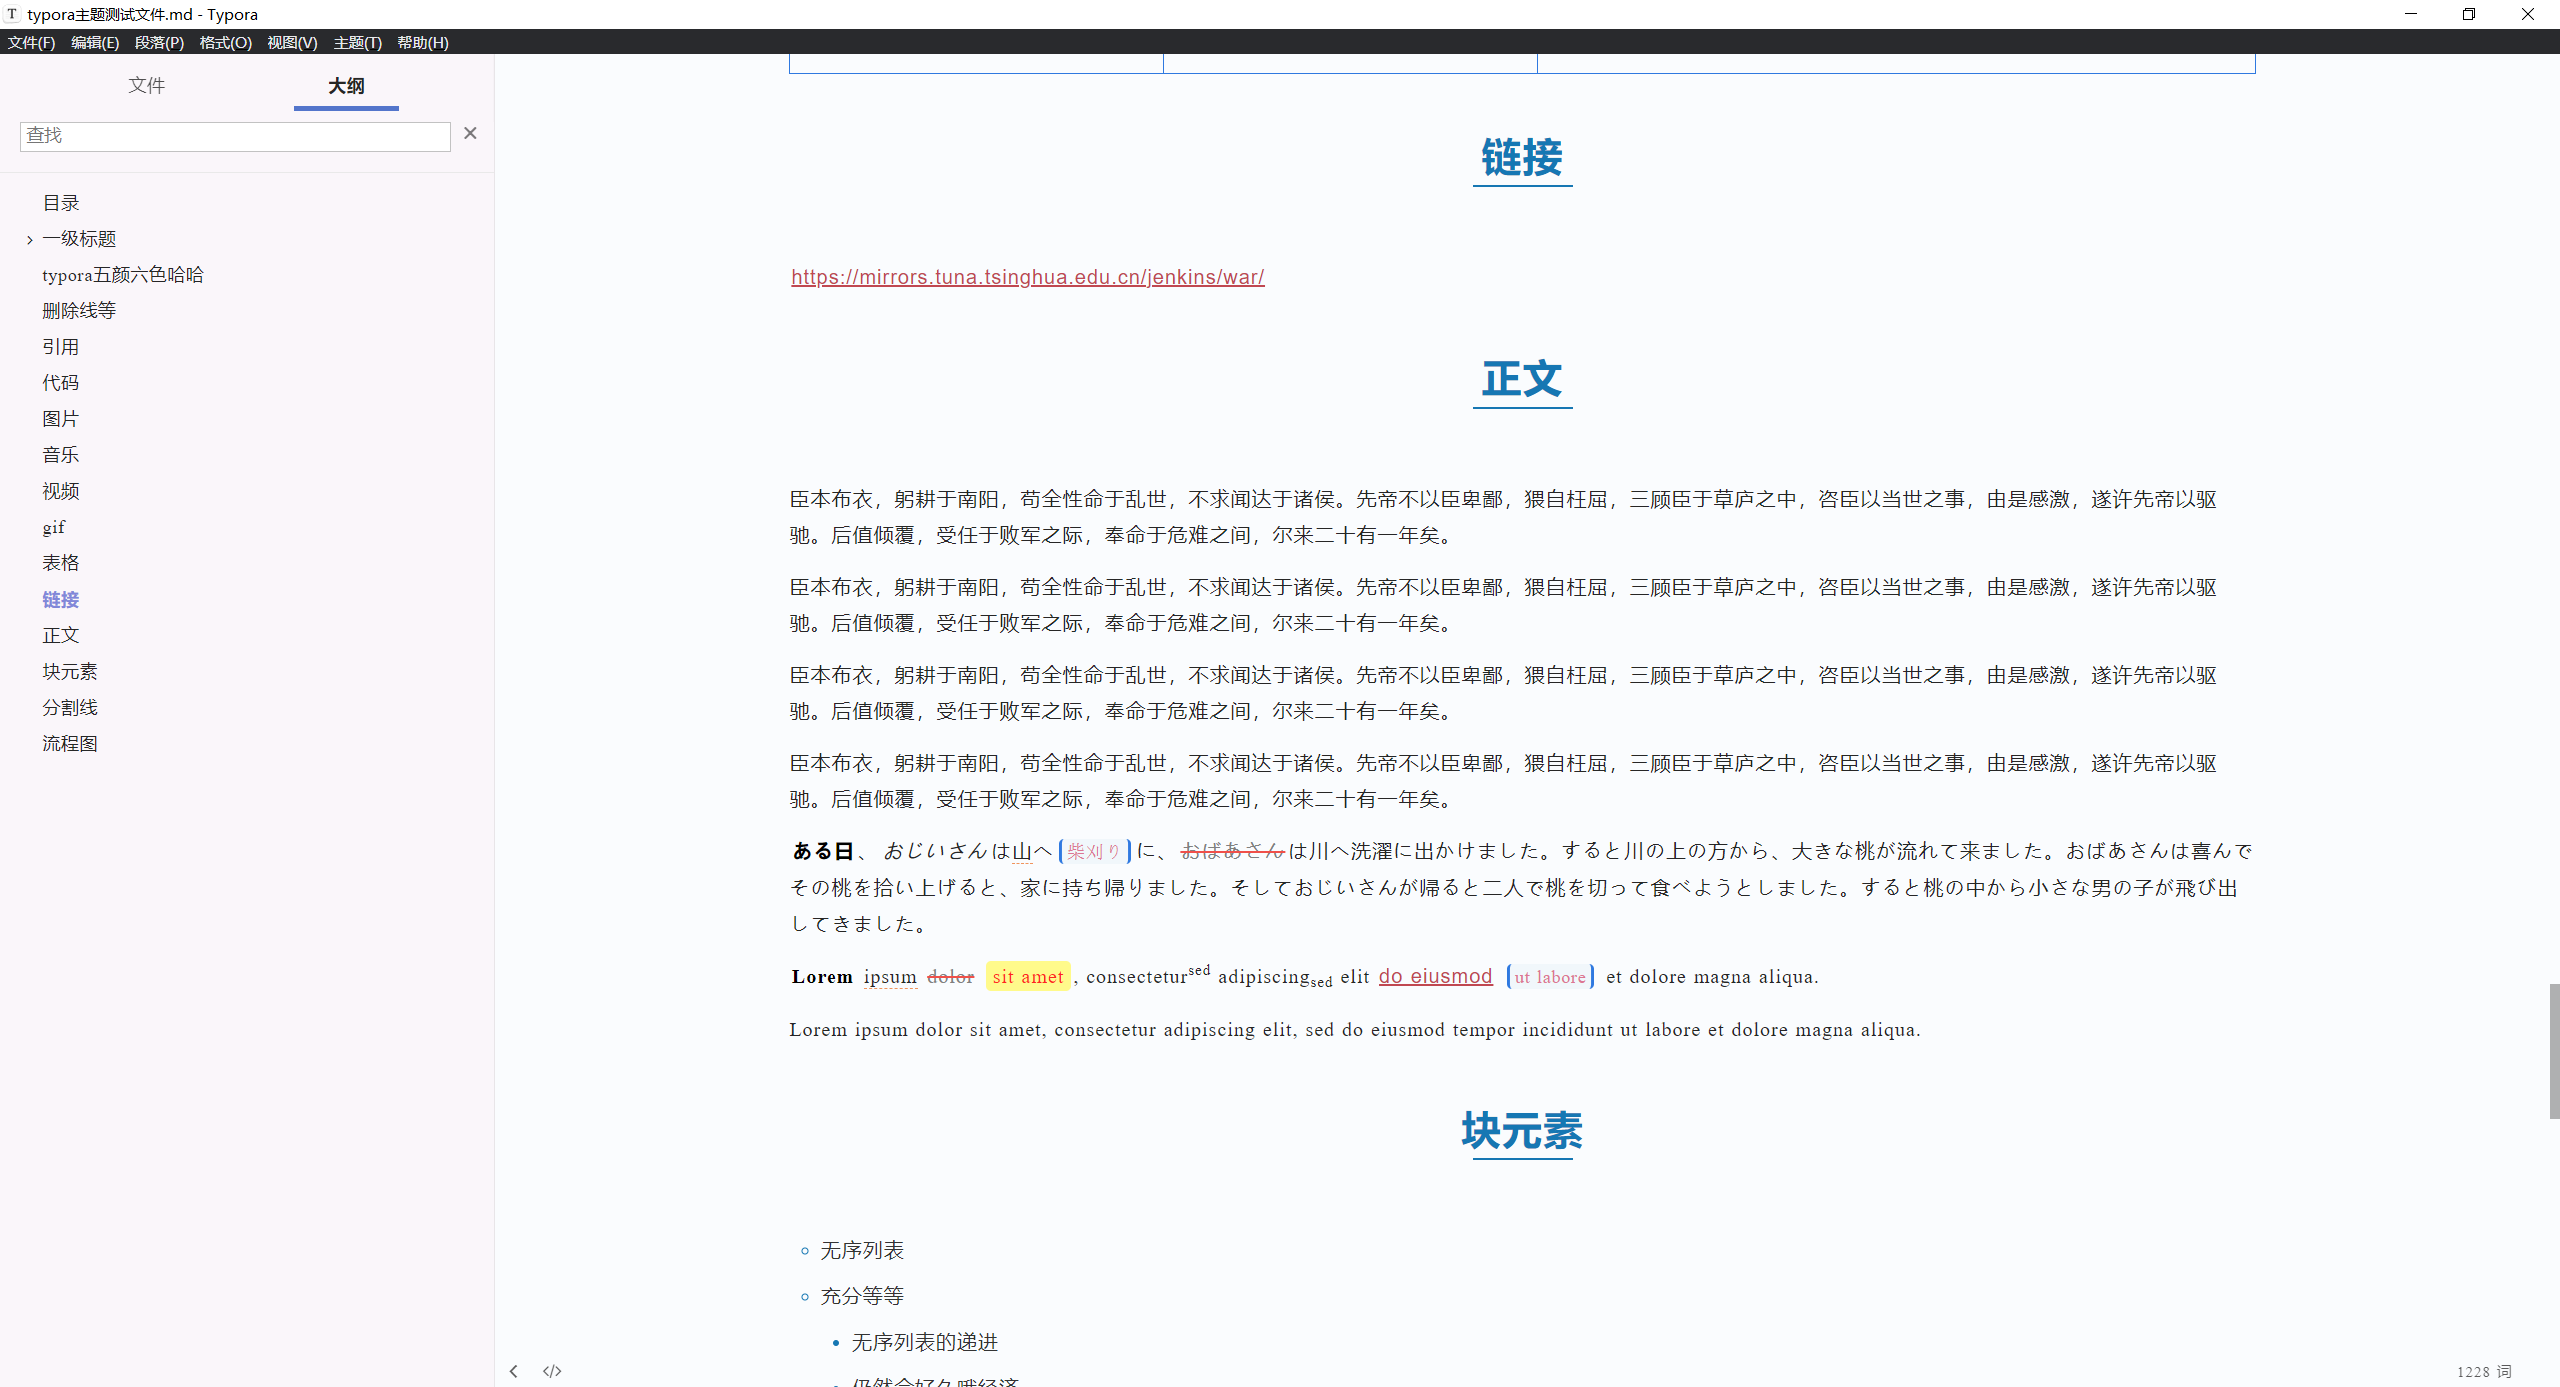The height and width of the screenshot is (1387, 2560).
Task: Jump to 删除线等 in outline
Action: click(x=79, y=311)
